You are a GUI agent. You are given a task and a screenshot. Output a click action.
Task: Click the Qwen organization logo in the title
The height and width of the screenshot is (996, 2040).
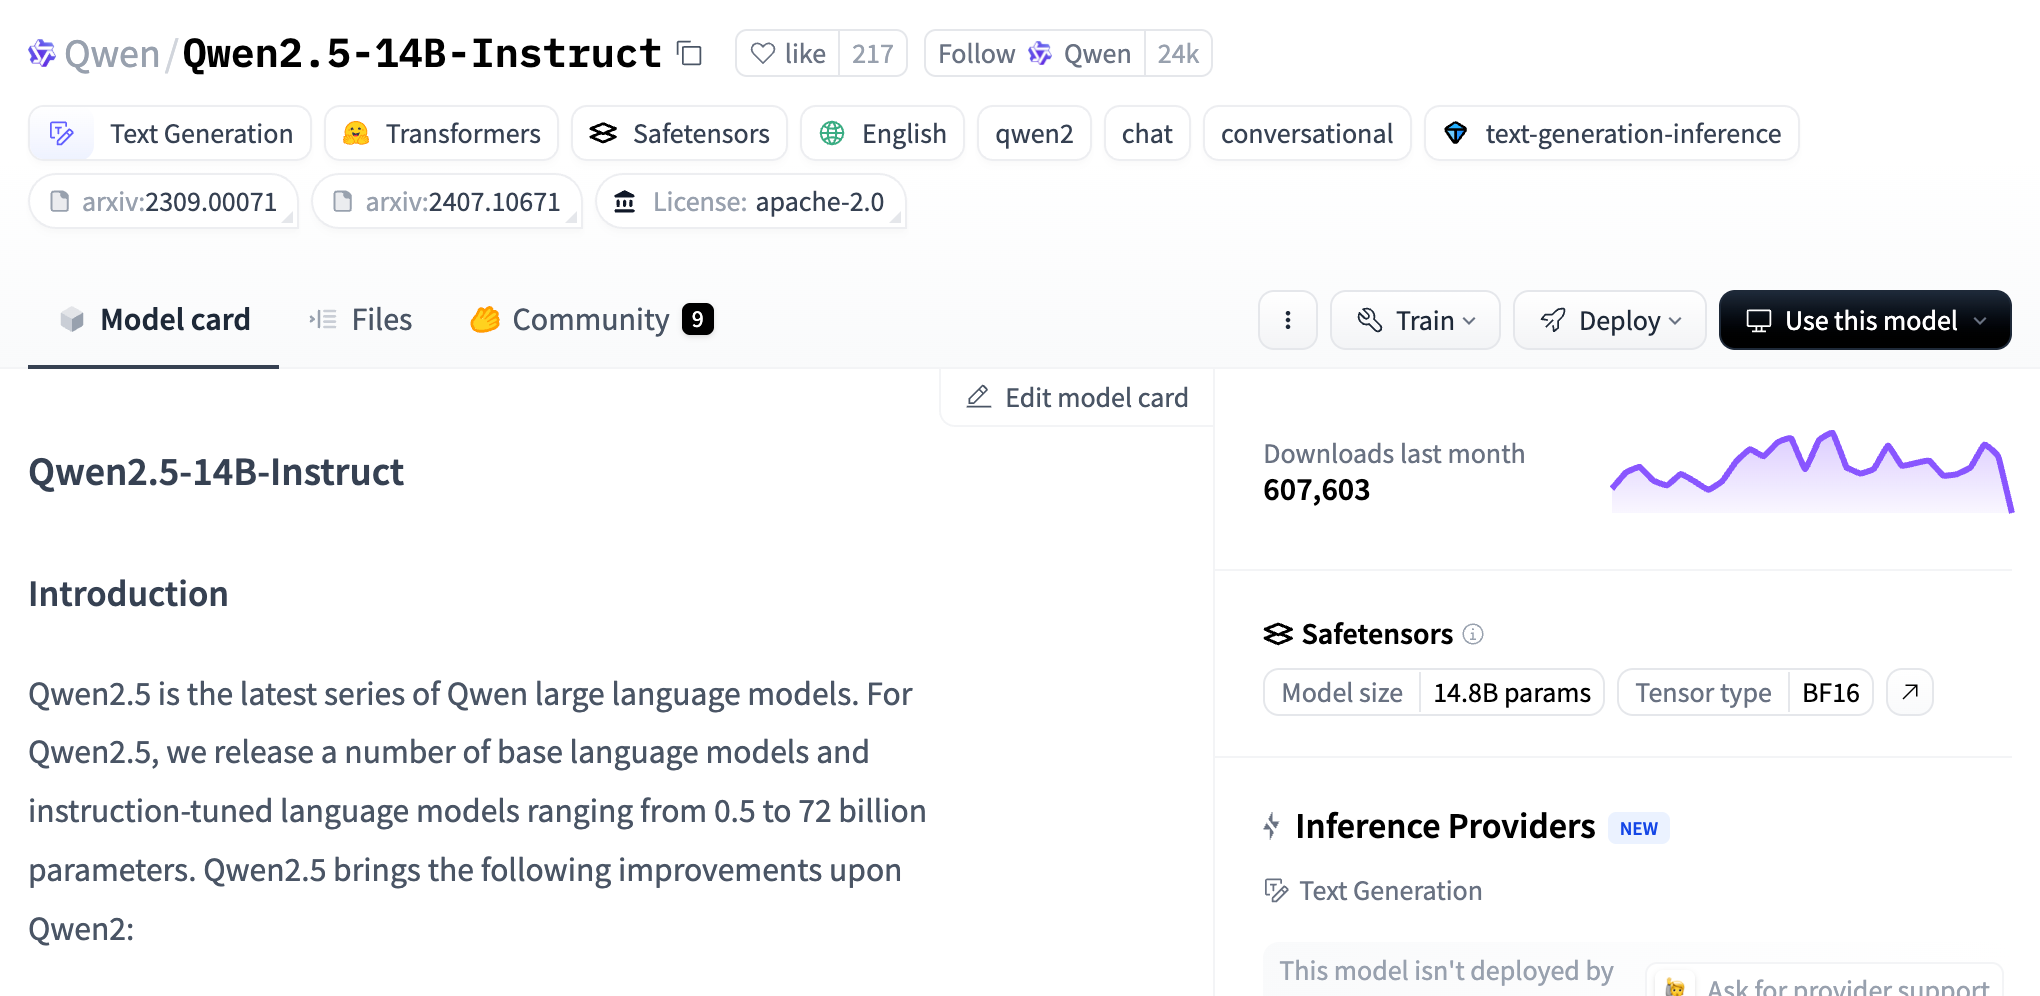pyautogui.click(x=42, y=53)
